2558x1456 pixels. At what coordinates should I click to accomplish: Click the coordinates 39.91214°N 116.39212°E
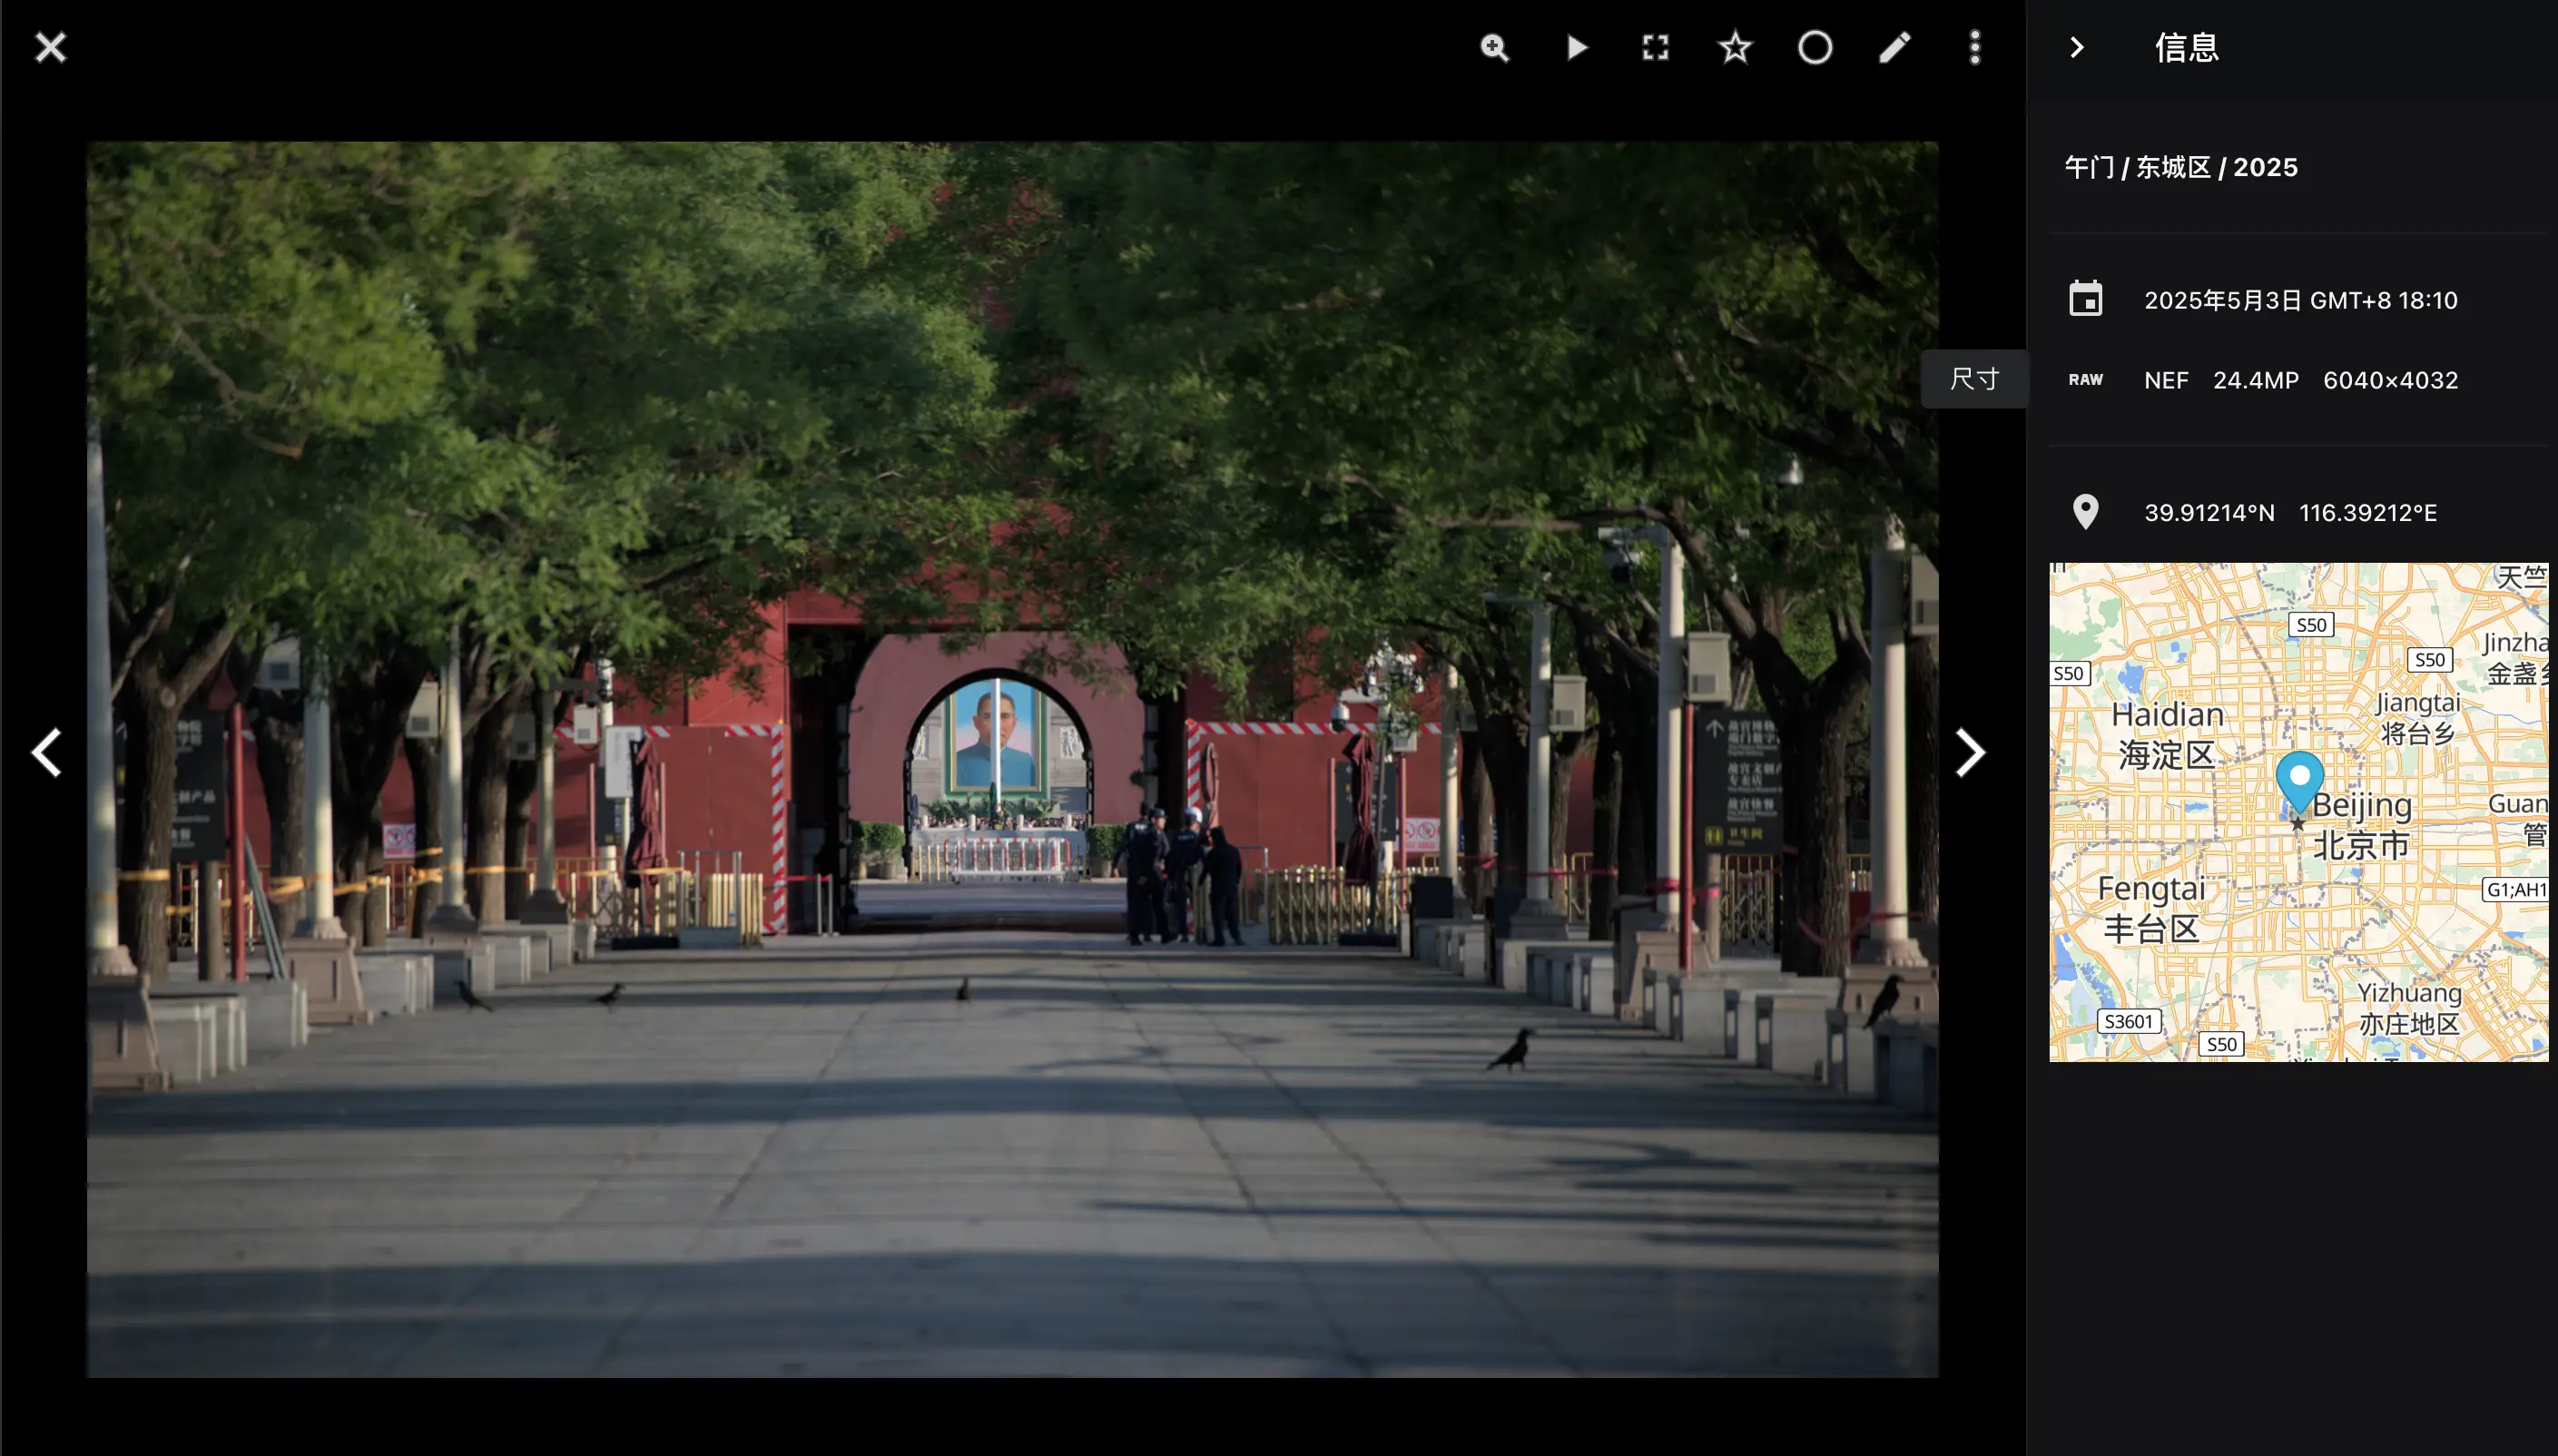(x=2290, y=512)
